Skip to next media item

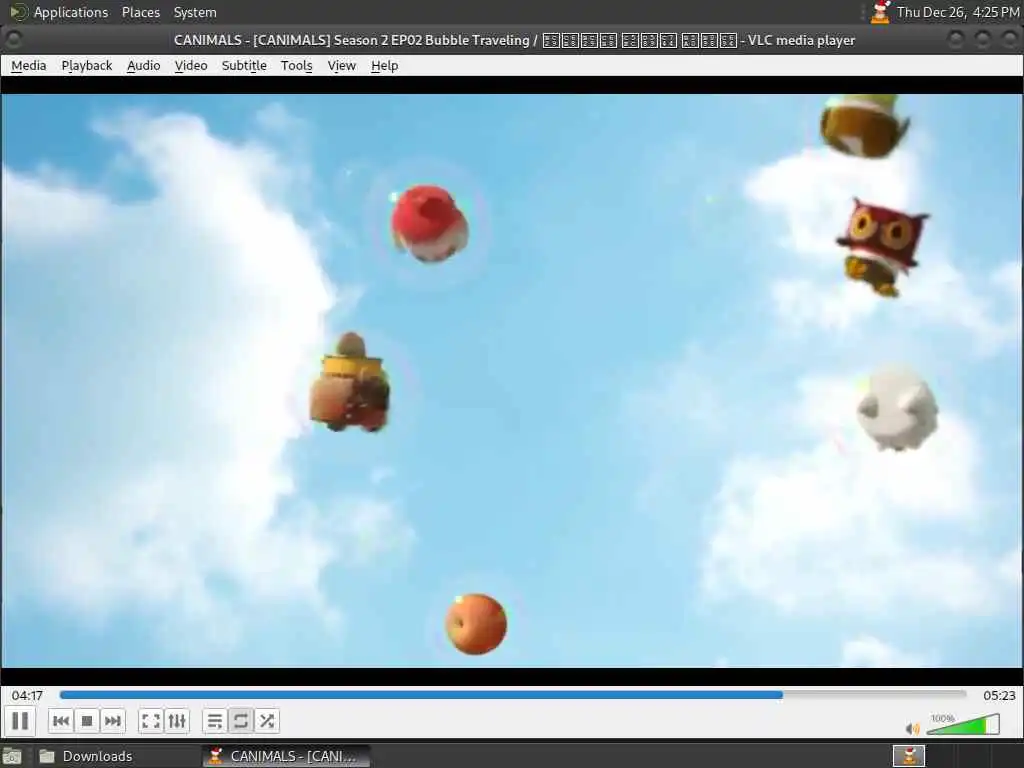point(112,721)
